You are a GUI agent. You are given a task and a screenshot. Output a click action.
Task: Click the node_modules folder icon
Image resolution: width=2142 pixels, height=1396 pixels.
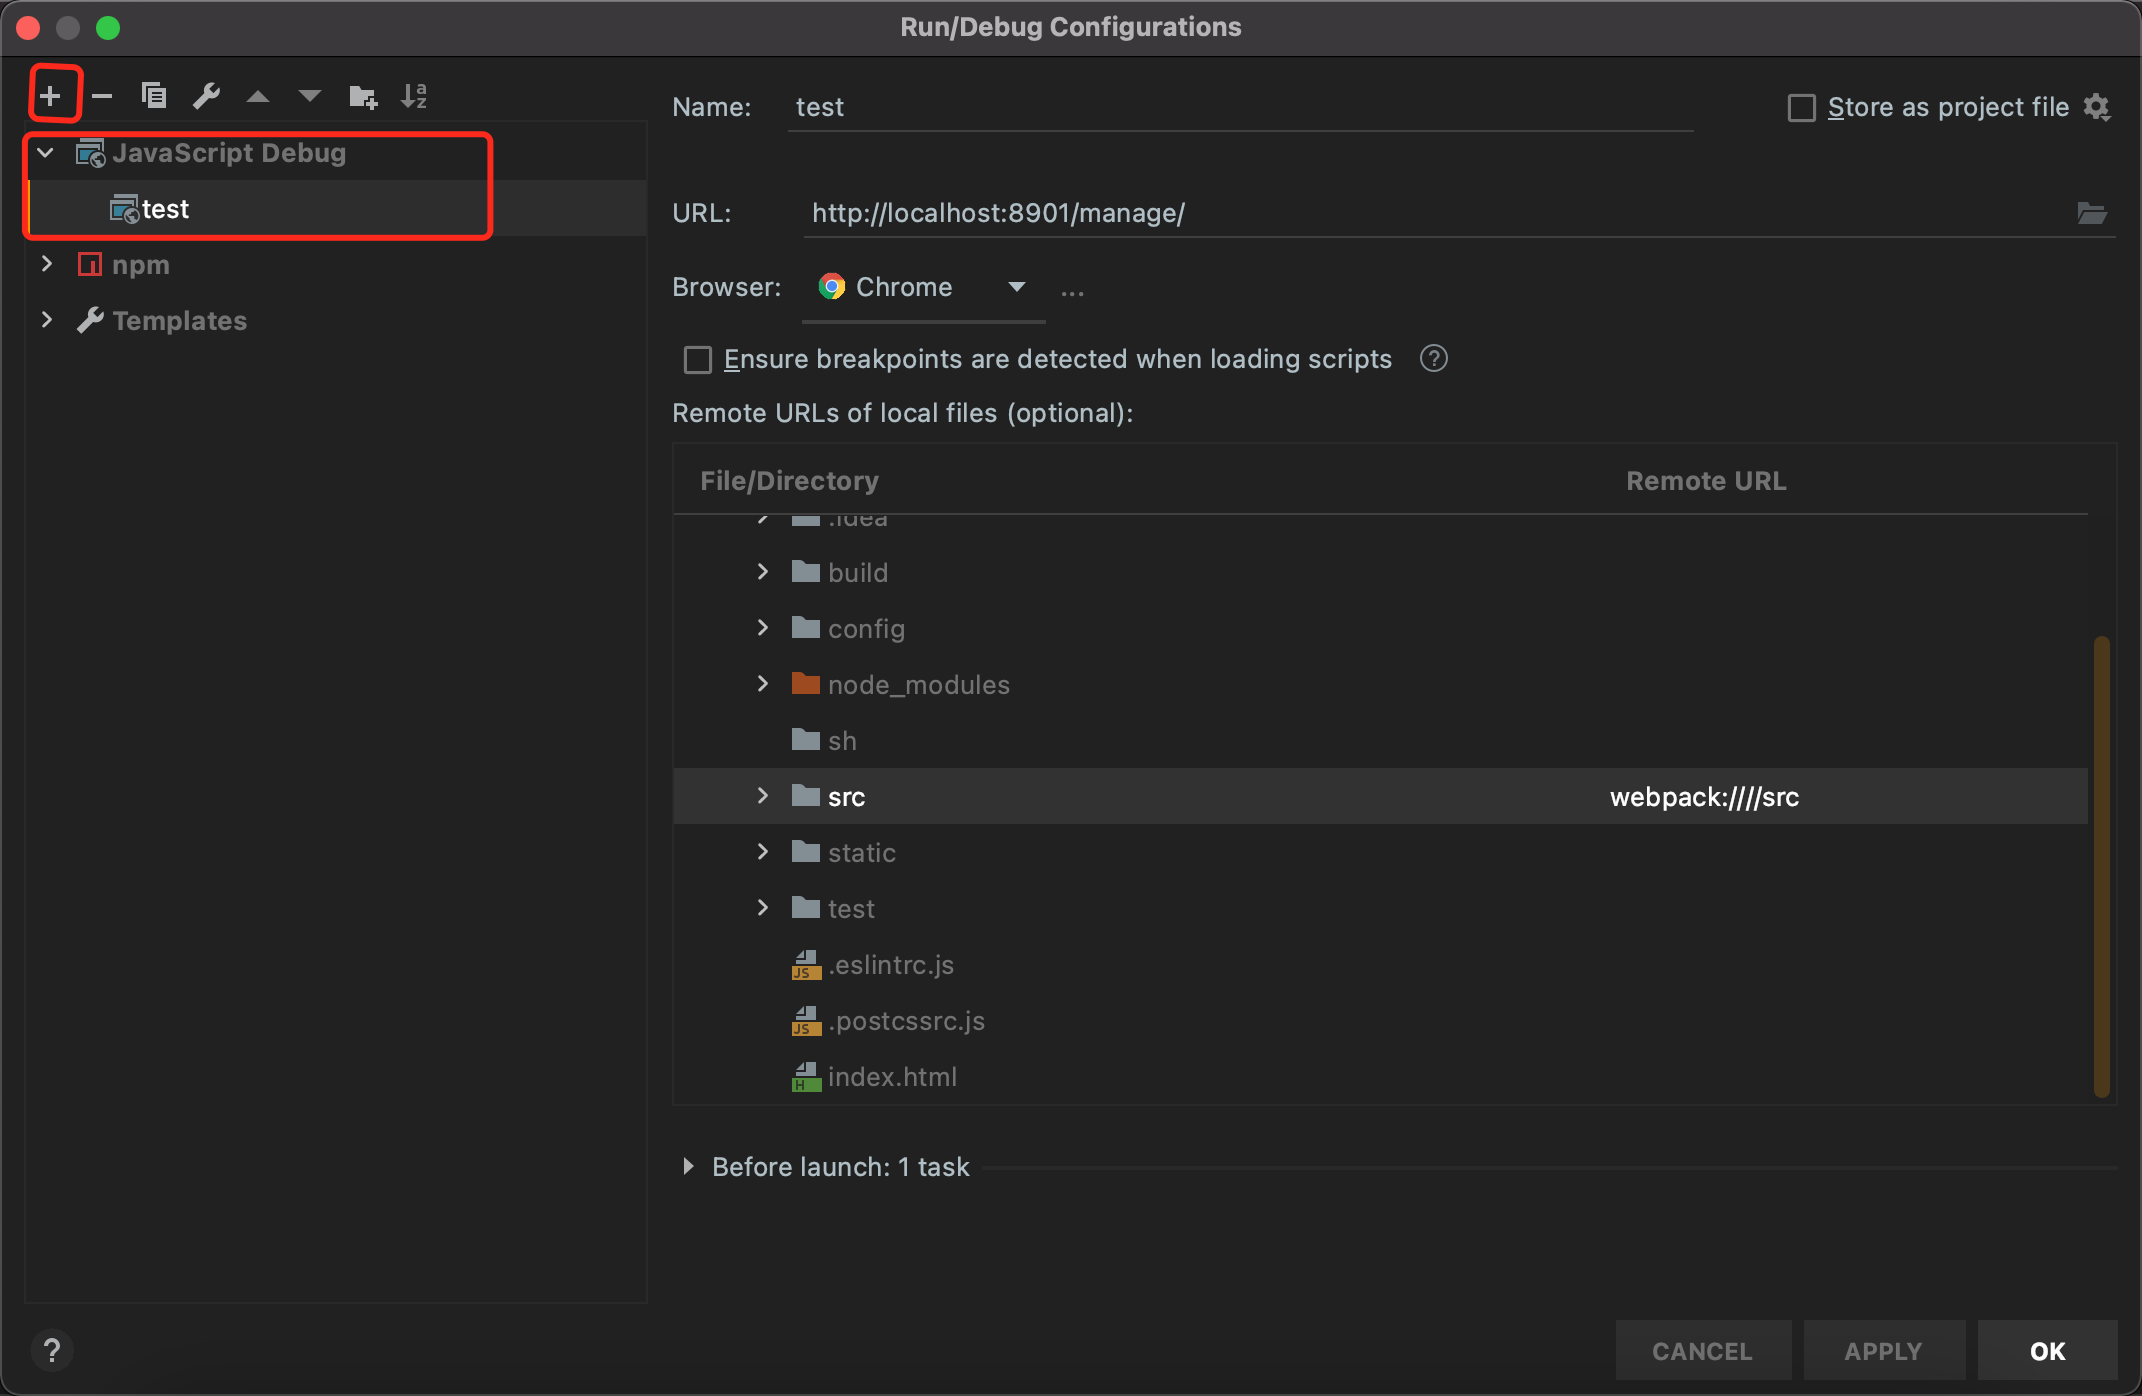(x=806, y=684)
